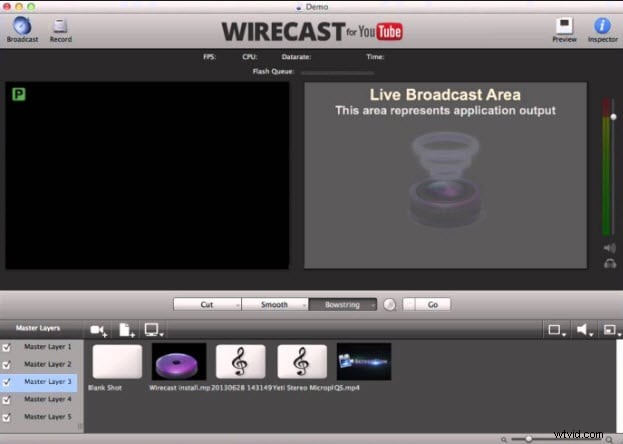The image size is (623, 444).
Task: Open the Bowstring transition dropdown arrow
Action: pyautogui.click(x=373, y=305)
